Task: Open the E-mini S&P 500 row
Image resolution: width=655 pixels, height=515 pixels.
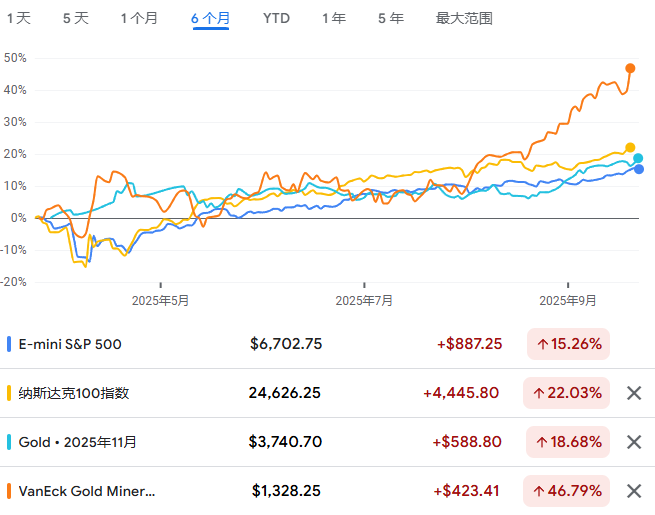Action: 70,344
